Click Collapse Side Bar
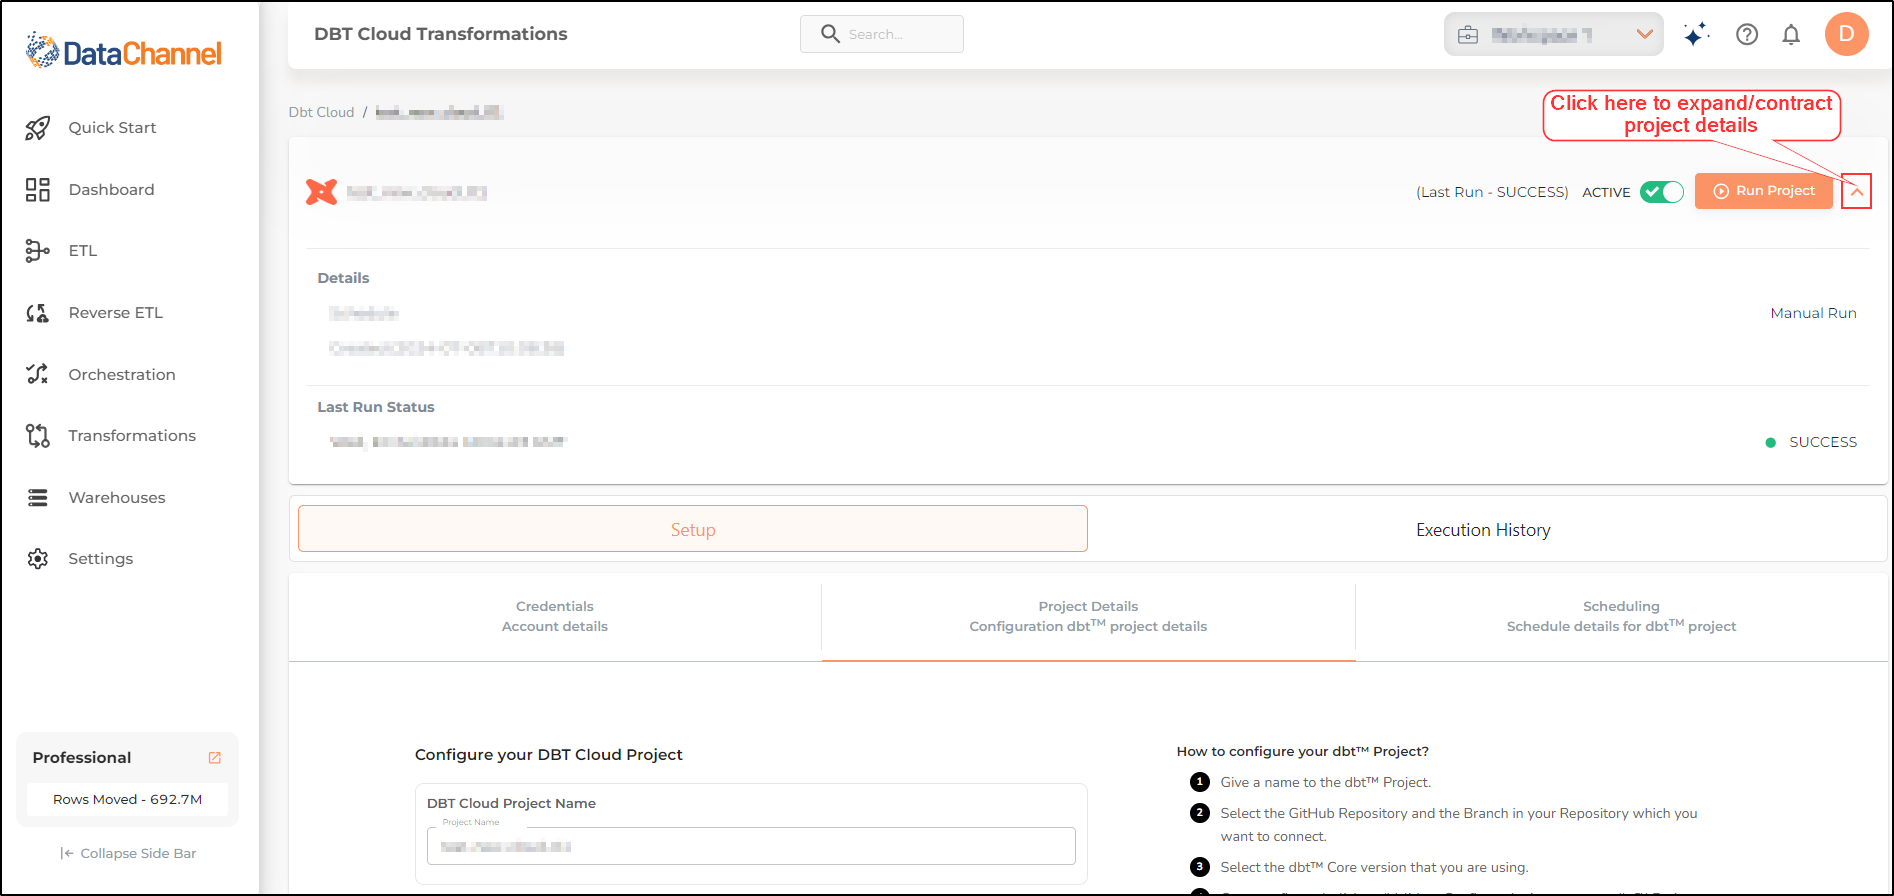The height and width of the screenshot is (896, 1894). tap(128, 853)
